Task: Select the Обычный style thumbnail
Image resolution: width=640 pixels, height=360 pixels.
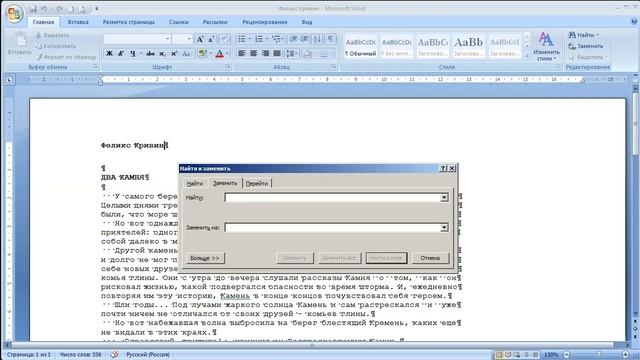Action: 360,47
